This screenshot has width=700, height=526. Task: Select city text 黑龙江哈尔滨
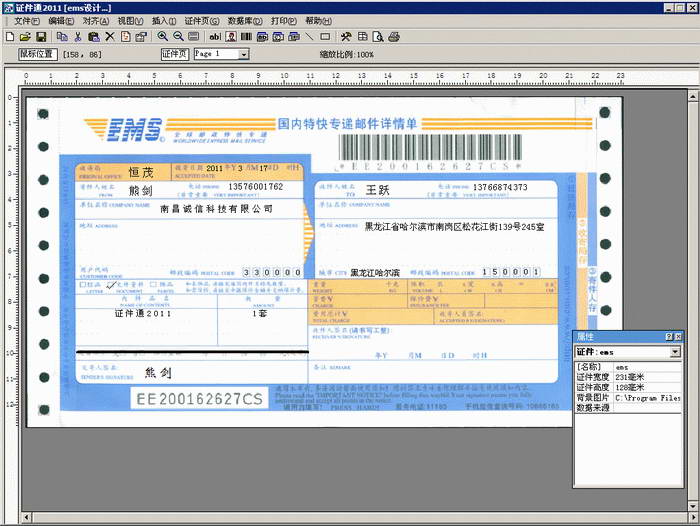[375, 273]
